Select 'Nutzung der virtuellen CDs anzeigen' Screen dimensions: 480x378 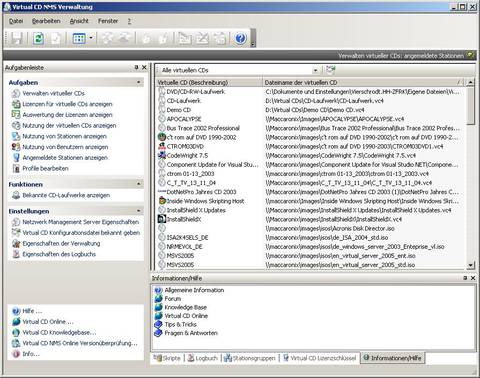click(69, 126)
